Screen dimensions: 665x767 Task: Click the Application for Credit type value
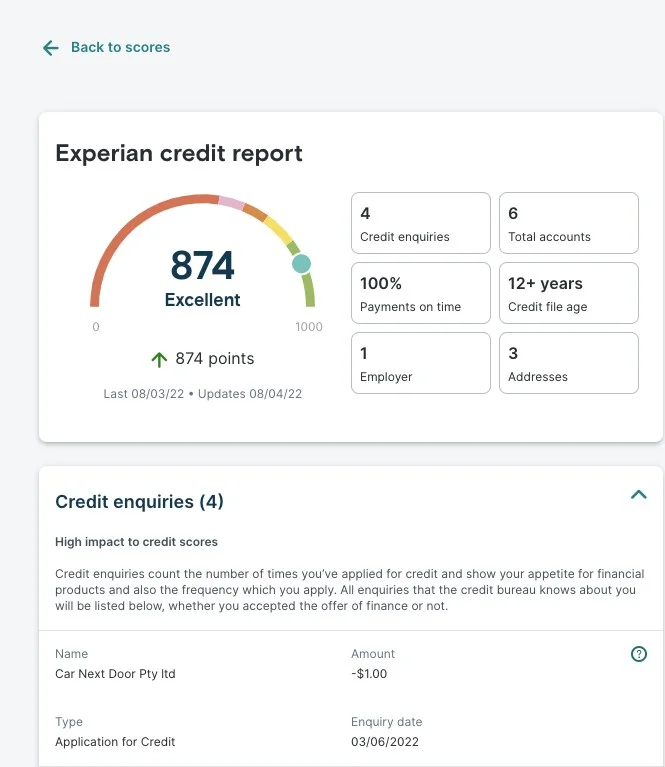[115, 742]
